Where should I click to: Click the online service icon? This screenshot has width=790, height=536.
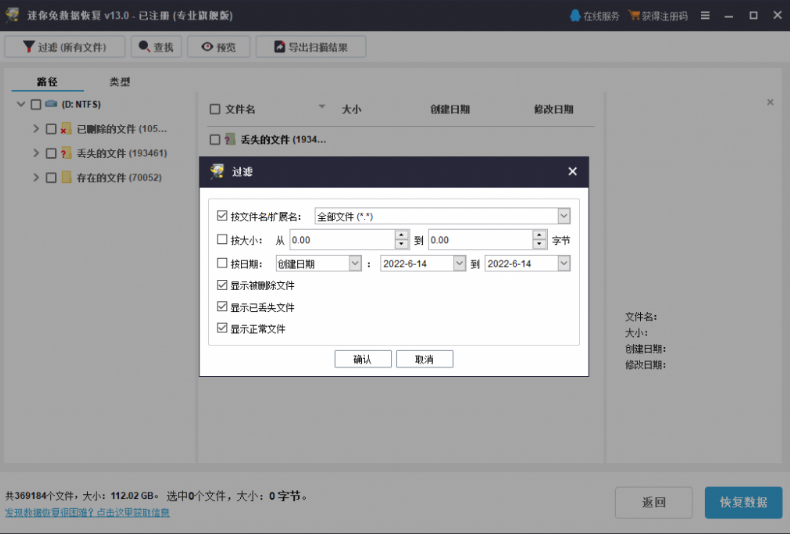pyautogui.click(x=575, y=16)
